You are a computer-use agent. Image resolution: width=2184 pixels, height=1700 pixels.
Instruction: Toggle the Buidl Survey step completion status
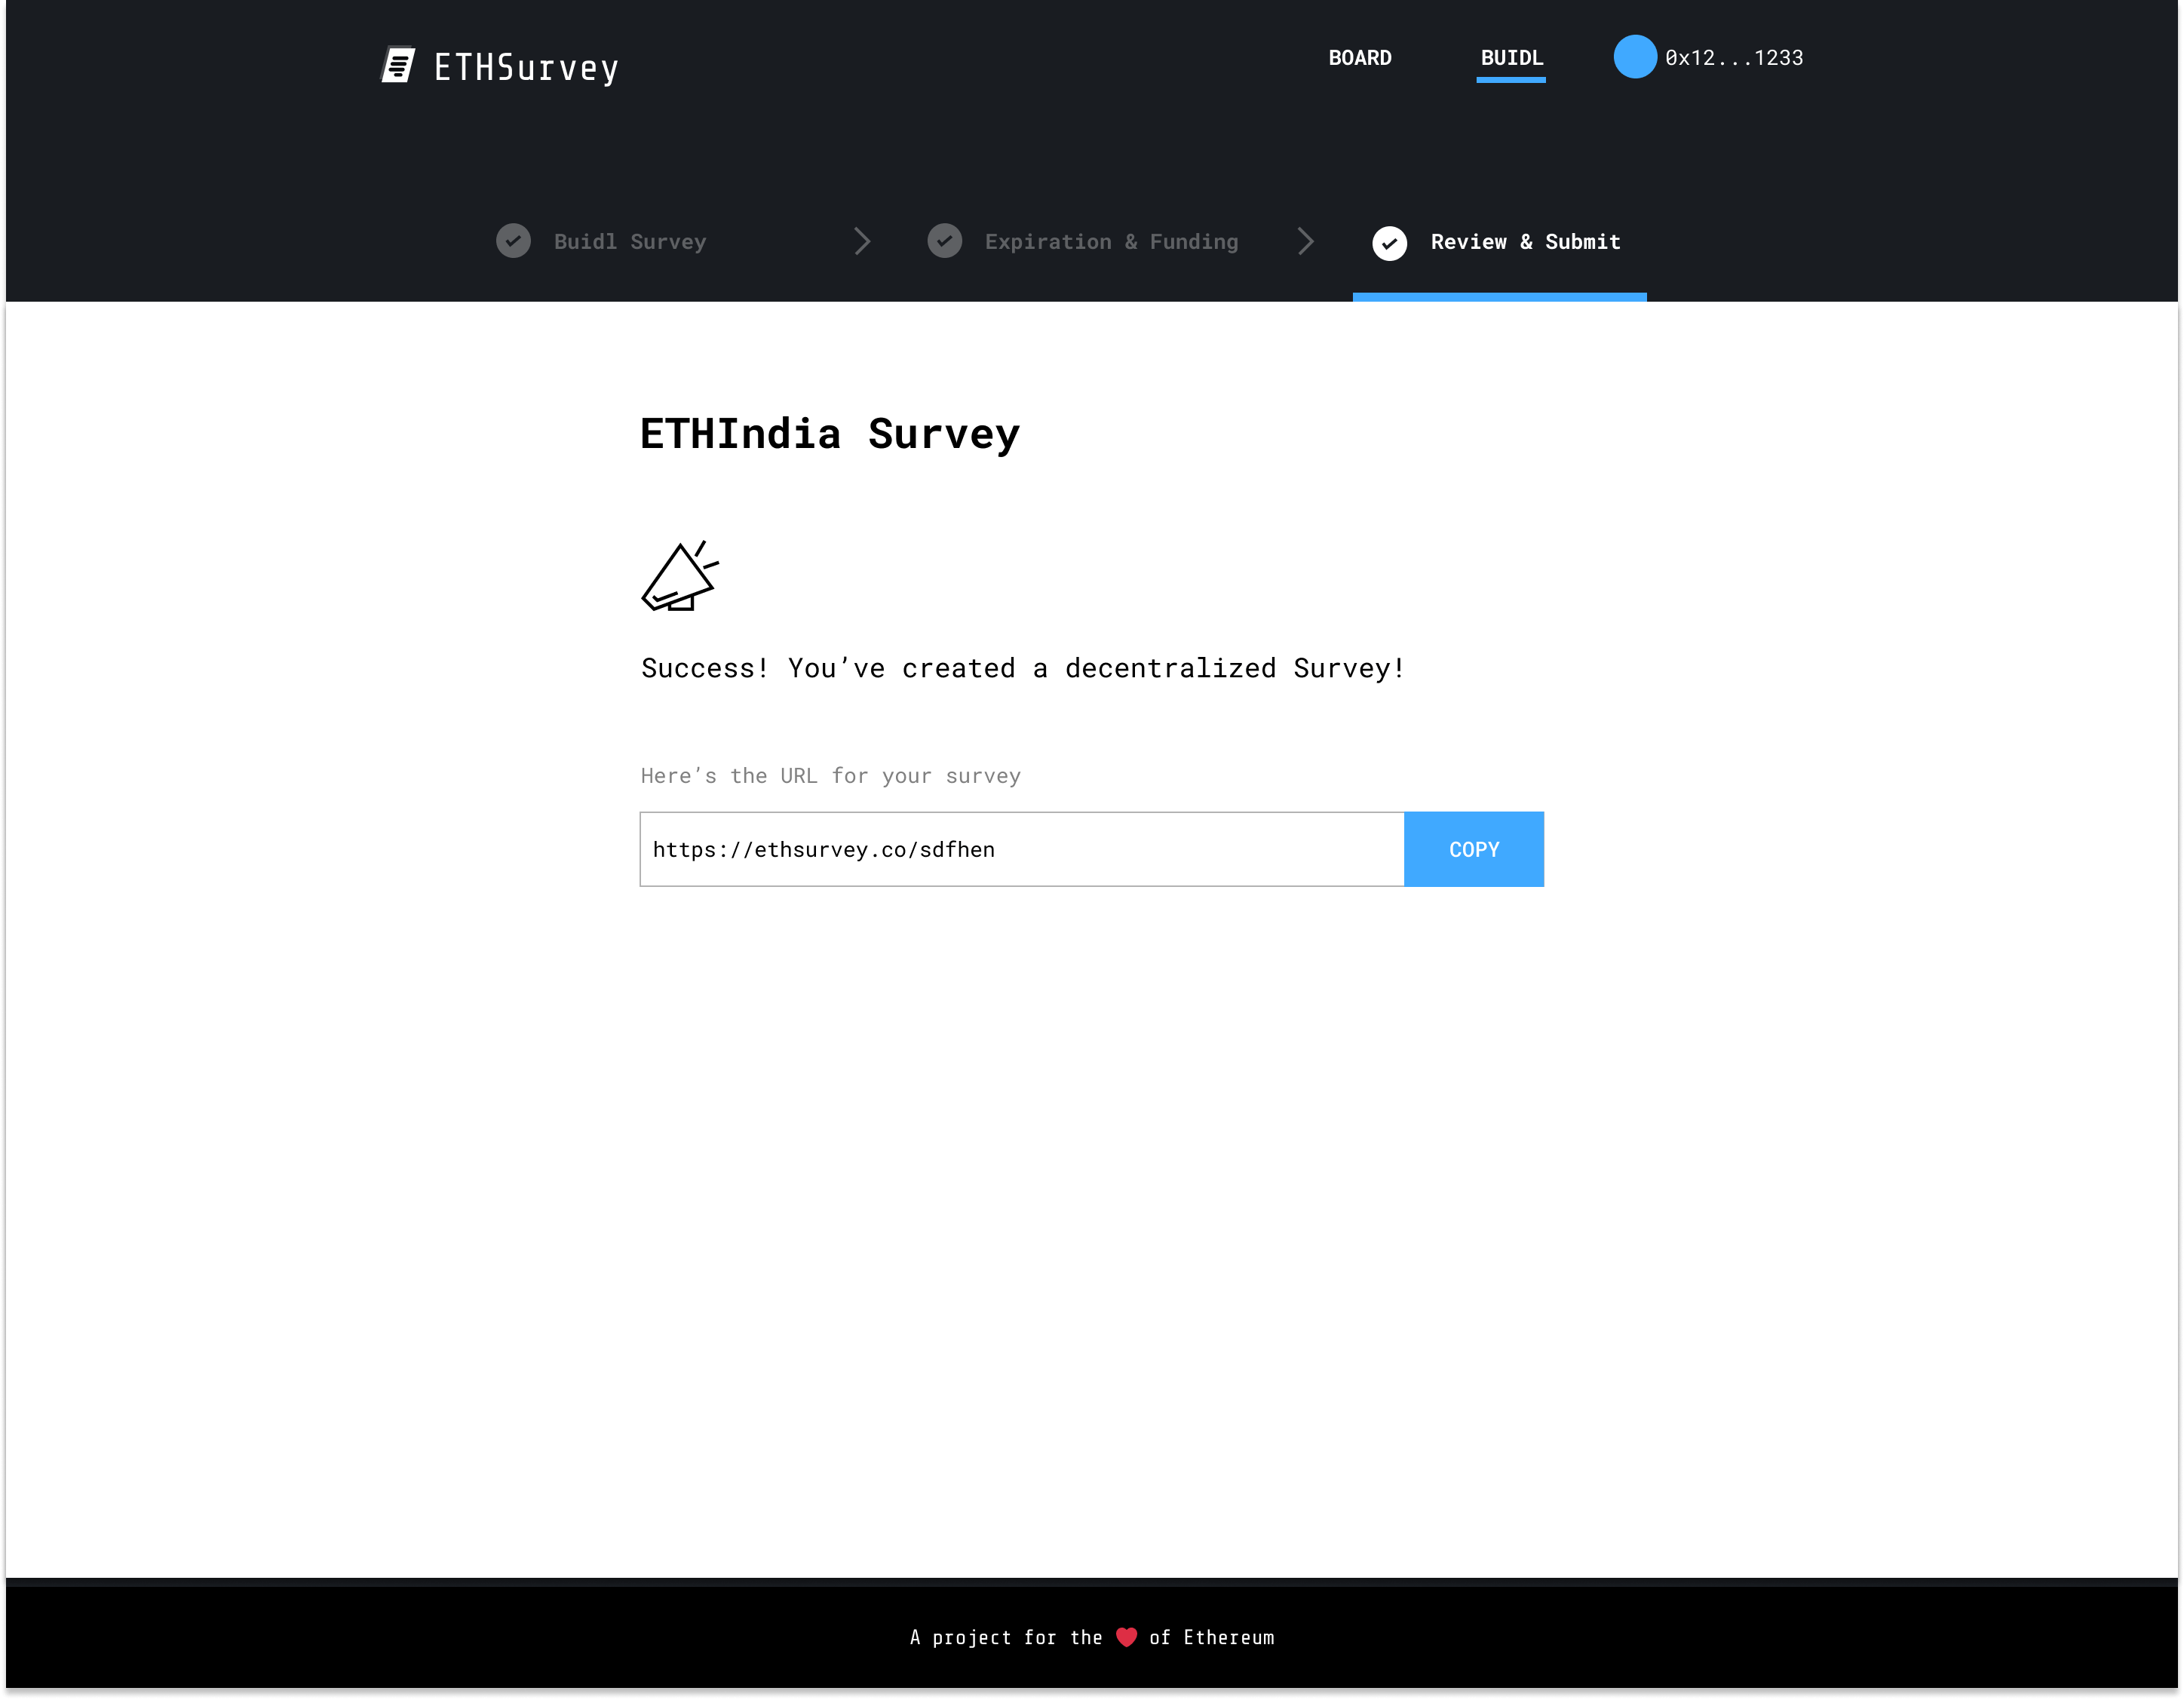pos(512,241)
